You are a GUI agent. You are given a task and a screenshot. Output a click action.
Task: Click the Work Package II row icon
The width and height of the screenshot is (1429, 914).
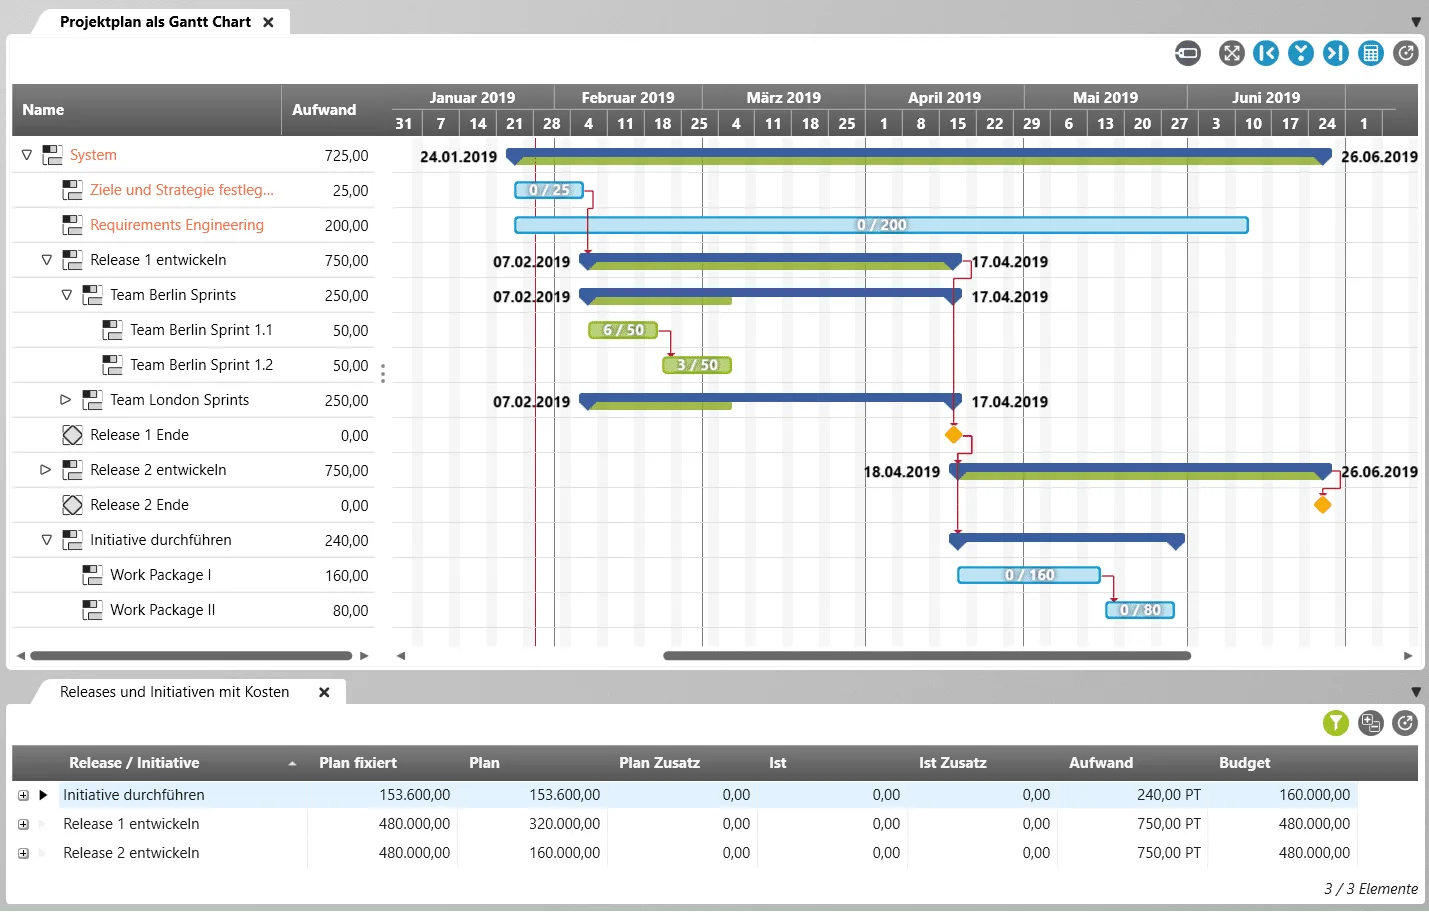click(92, 610)
